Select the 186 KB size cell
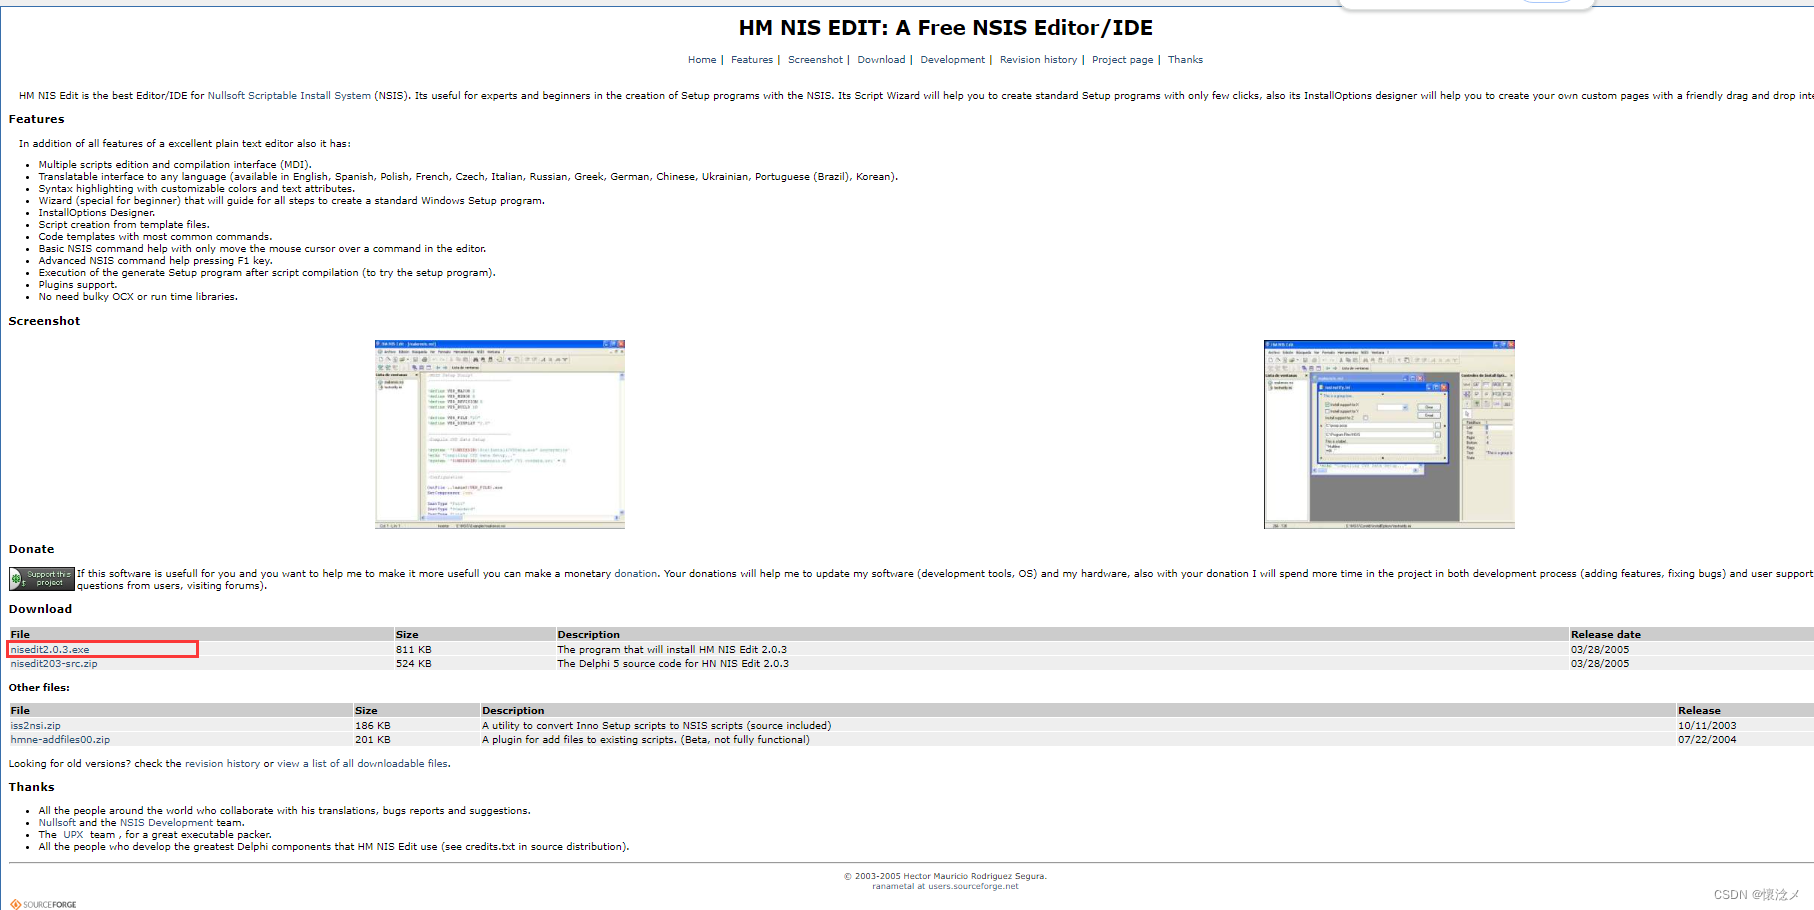 372,726
